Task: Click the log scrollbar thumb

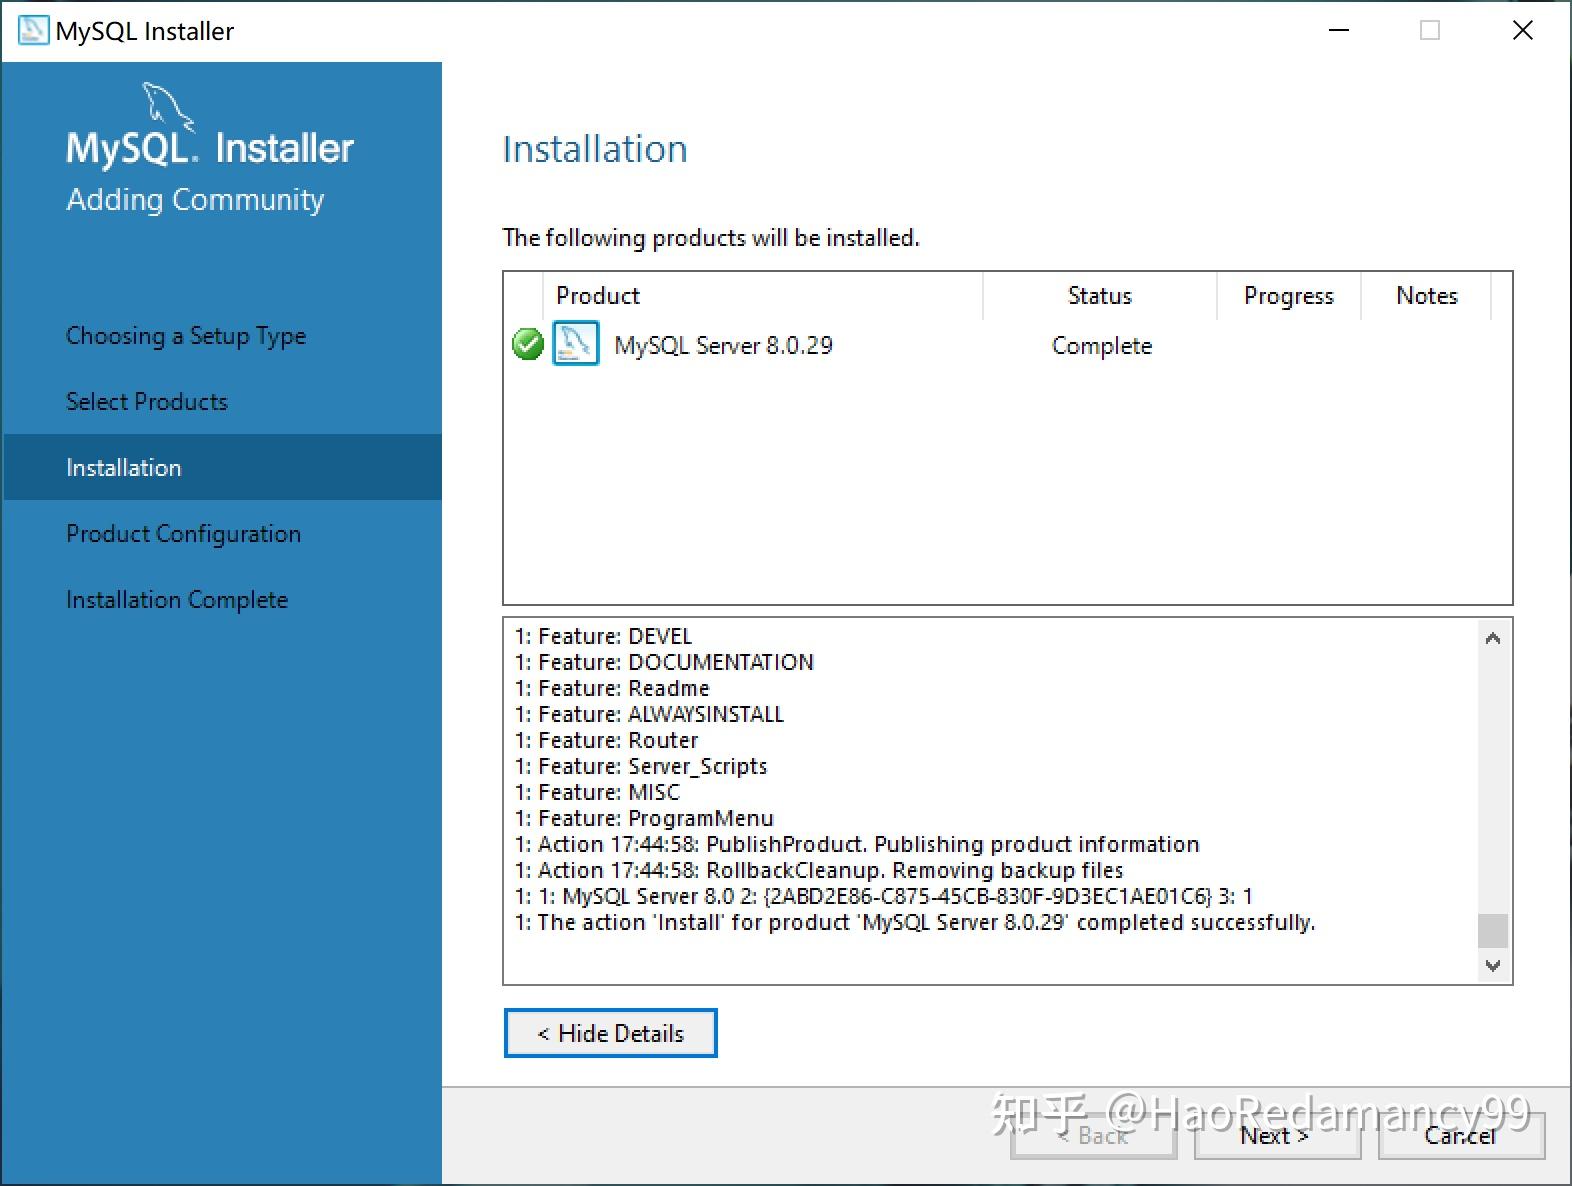Action: 1492,930
